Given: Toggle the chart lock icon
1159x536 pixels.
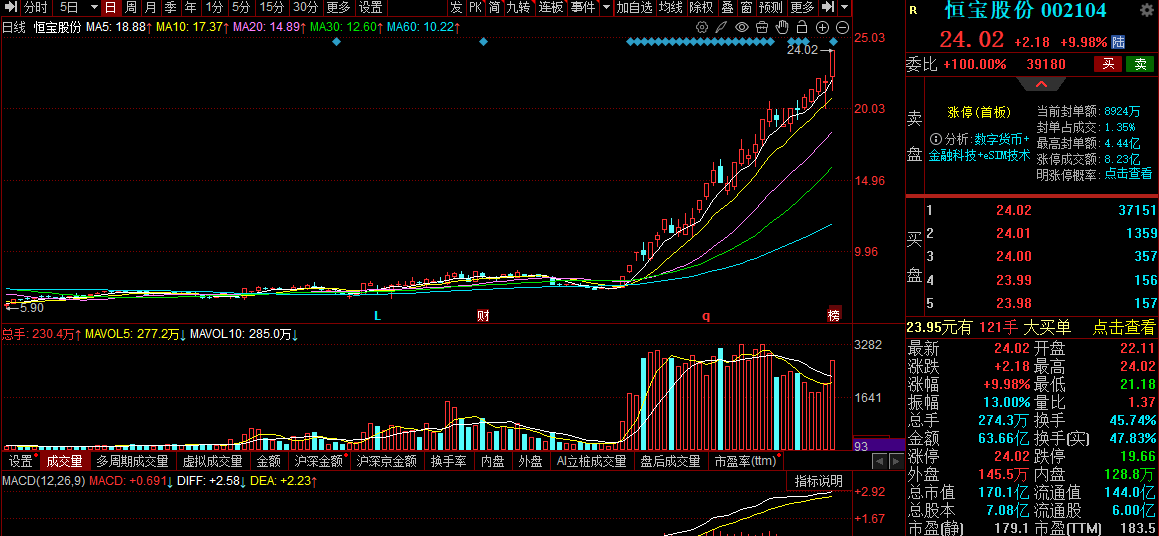Looking at the screenshot, I should point(802,27).
